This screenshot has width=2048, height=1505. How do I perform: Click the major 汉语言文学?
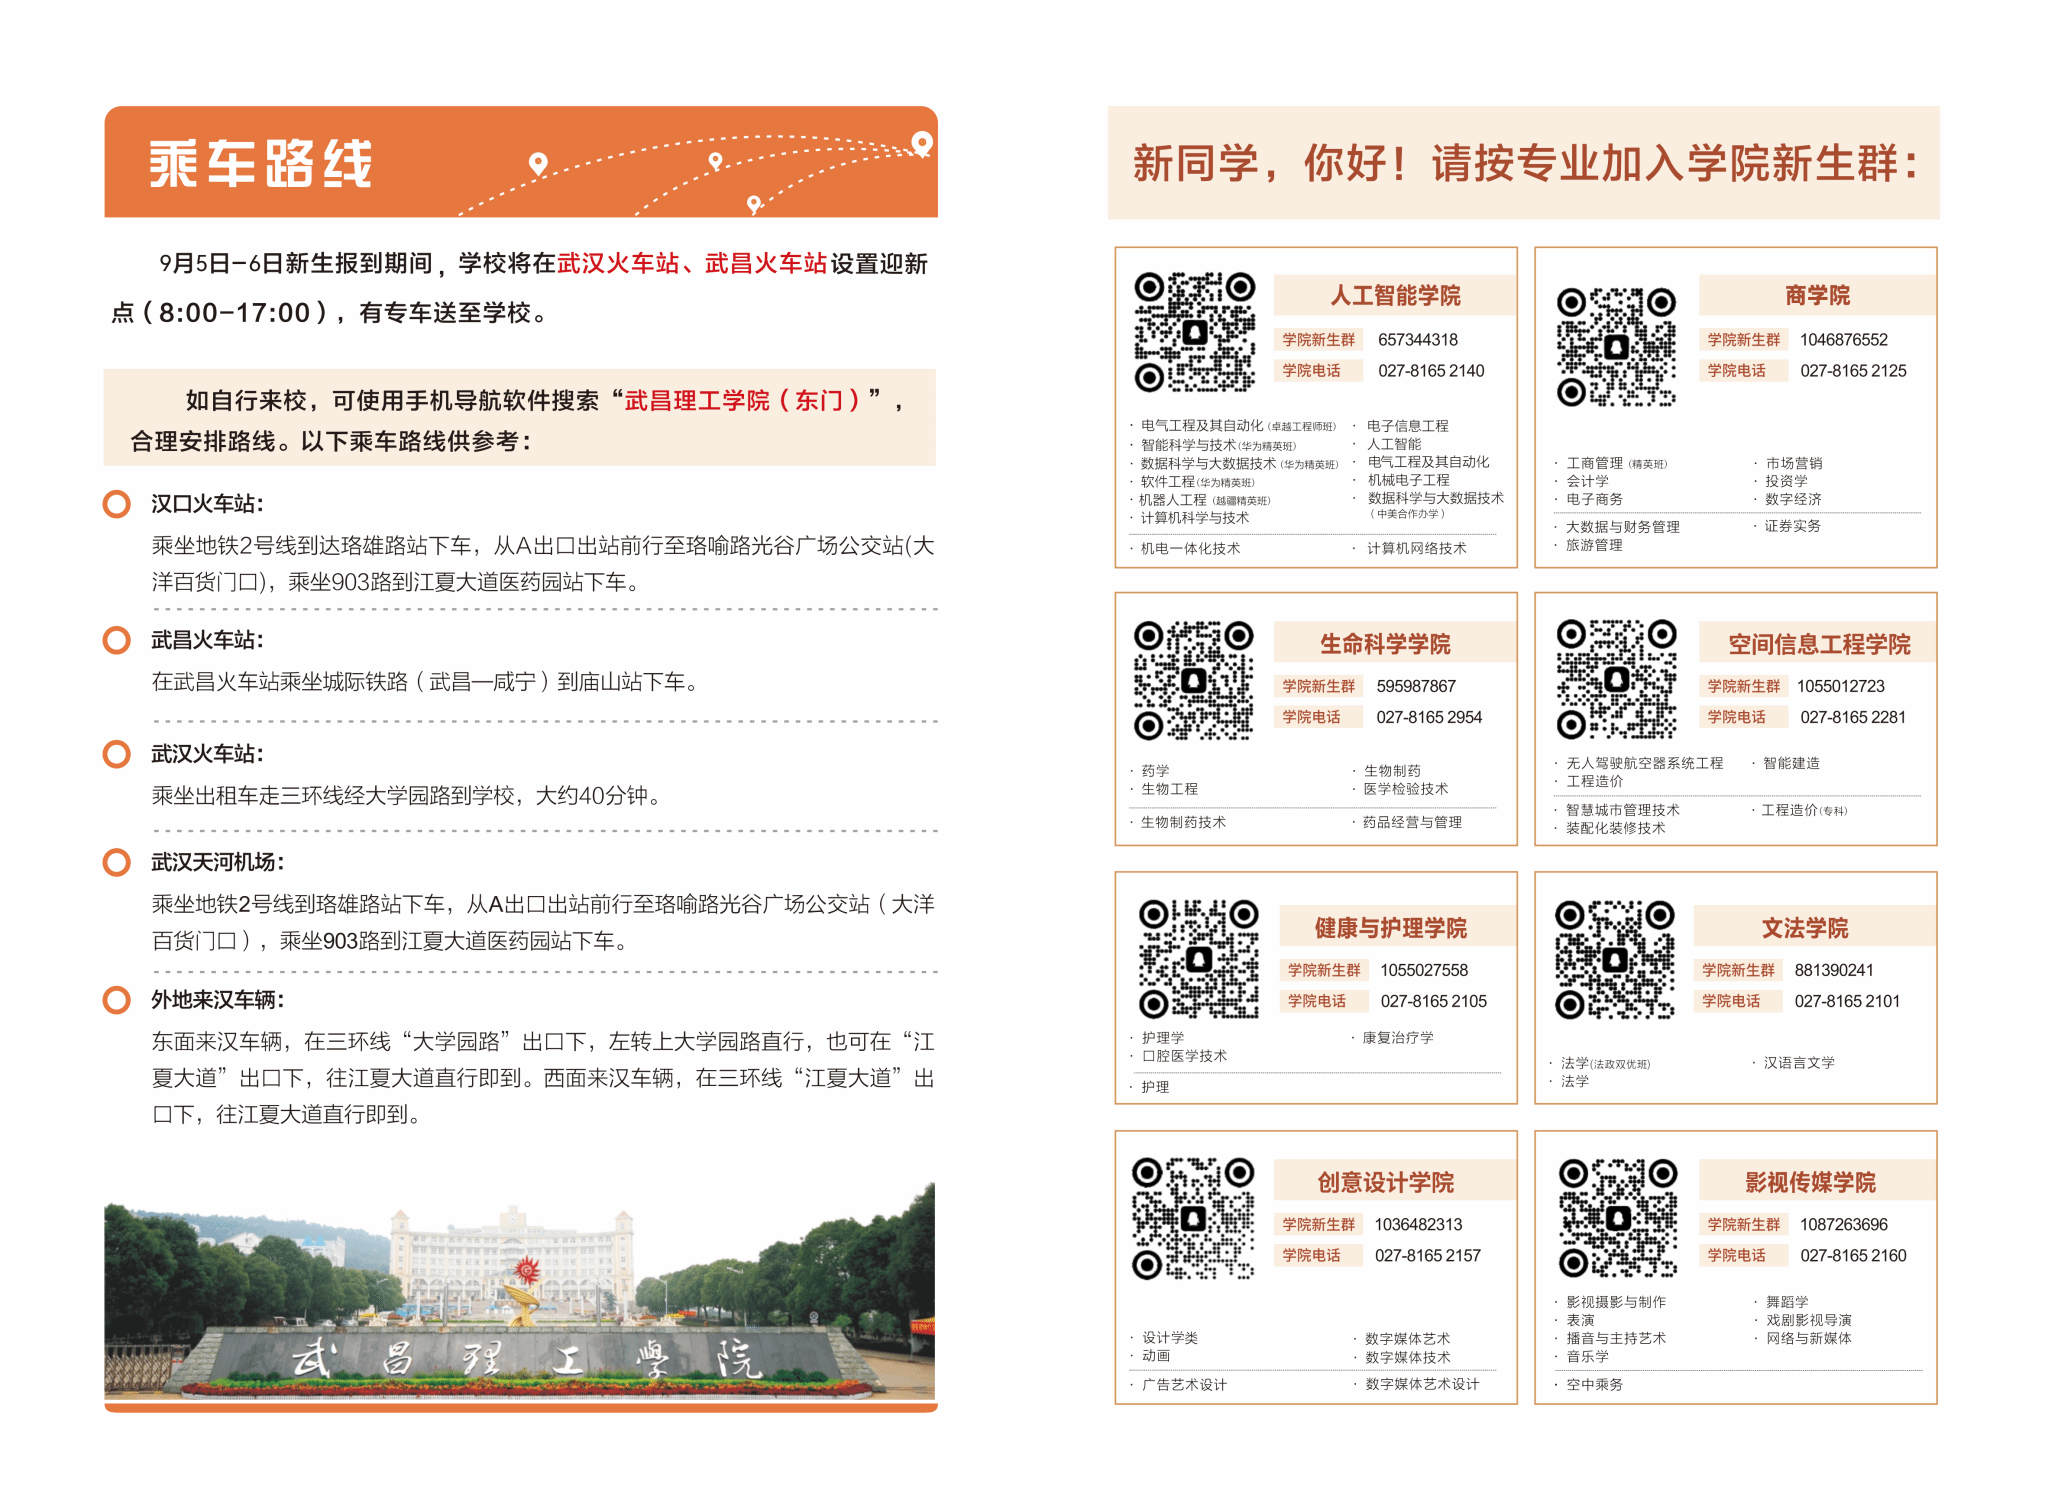pyautogui.click(x=1798, y=1063)
